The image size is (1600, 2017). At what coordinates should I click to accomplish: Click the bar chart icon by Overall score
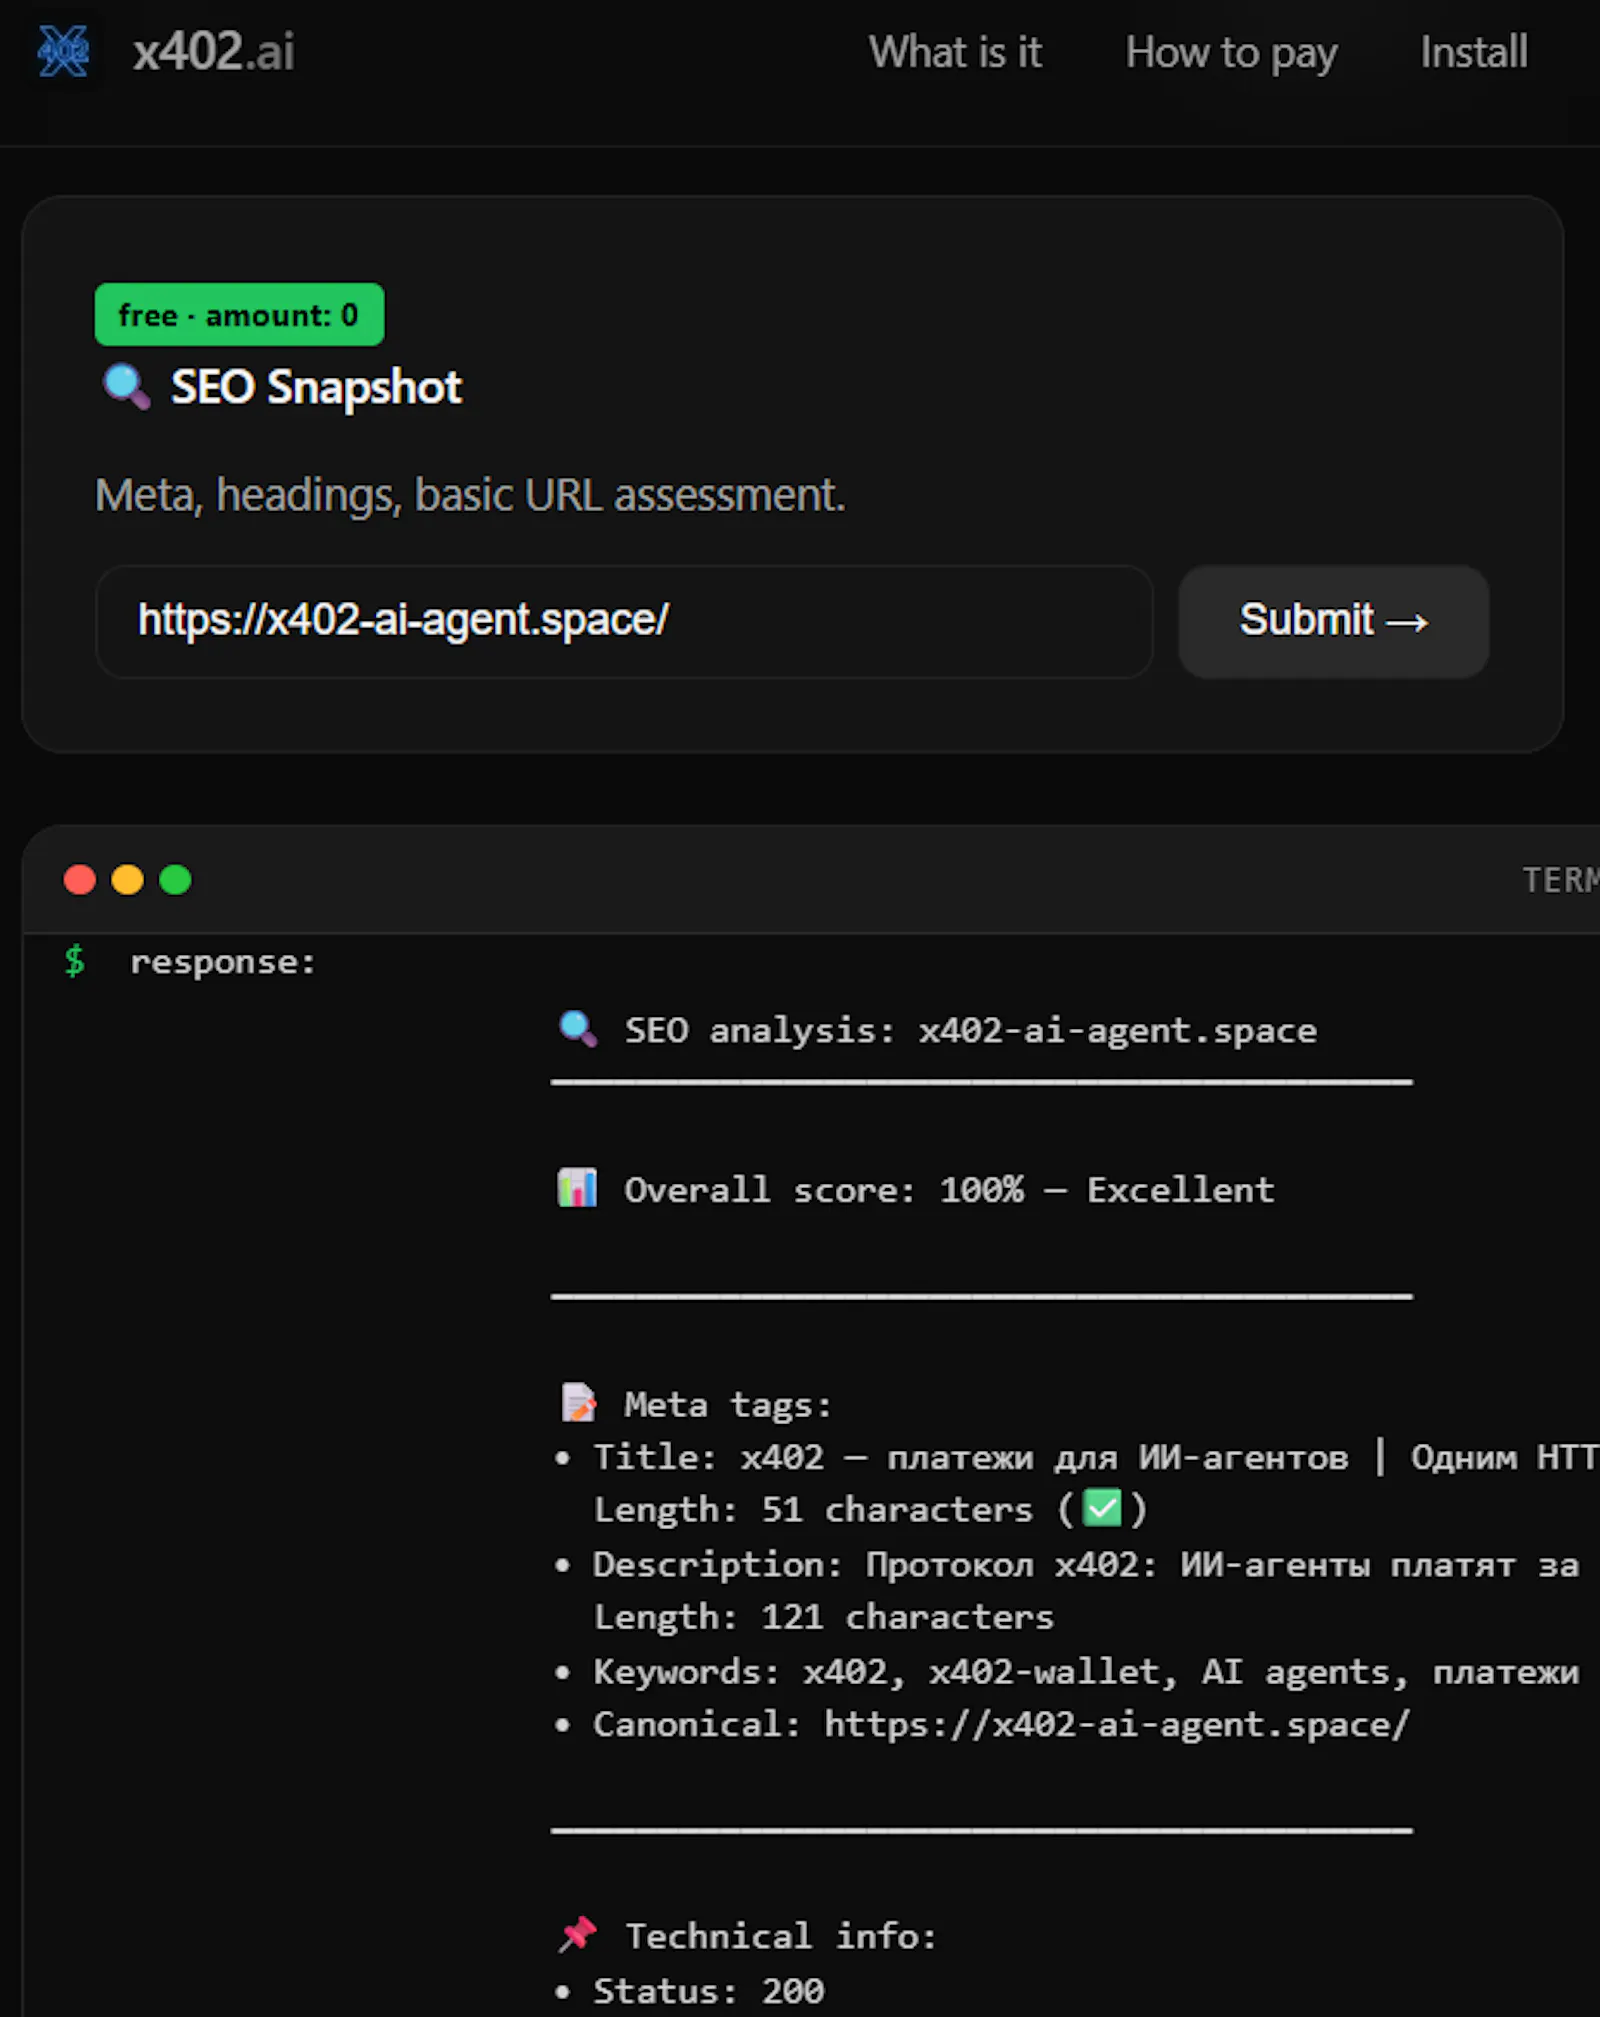pyautogui.click(x=577, y=1188)
